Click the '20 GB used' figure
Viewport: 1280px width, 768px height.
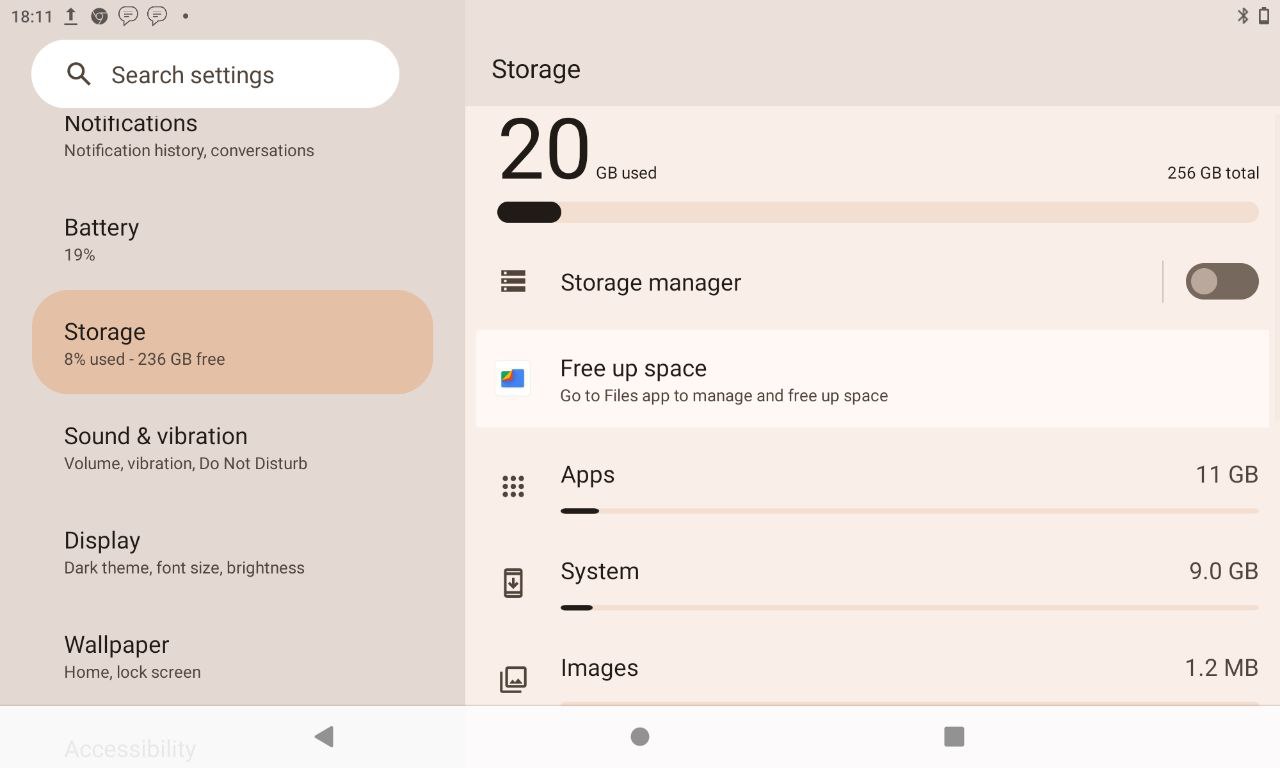click(x=577, y=150)
